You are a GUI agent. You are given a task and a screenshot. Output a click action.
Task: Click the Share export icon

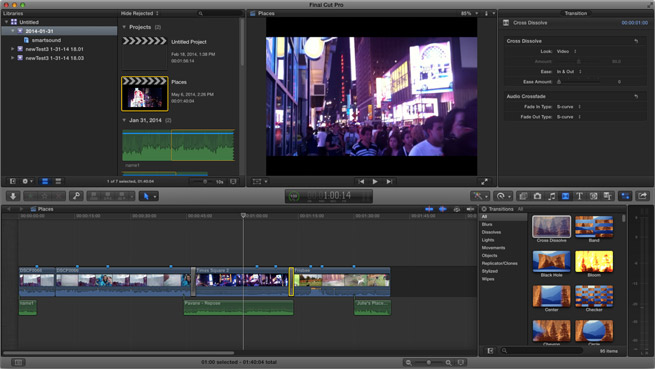pyautogui.click(x=643, y=196)
